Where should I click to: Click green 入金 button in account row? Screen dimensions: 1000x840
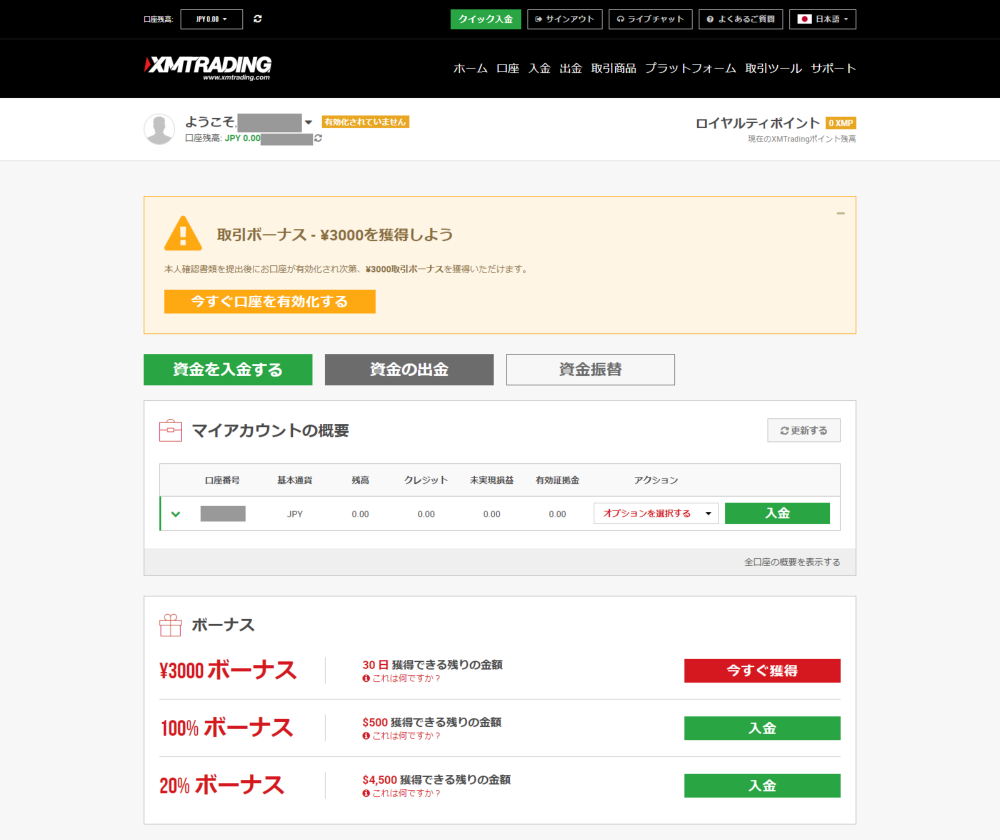777,513
